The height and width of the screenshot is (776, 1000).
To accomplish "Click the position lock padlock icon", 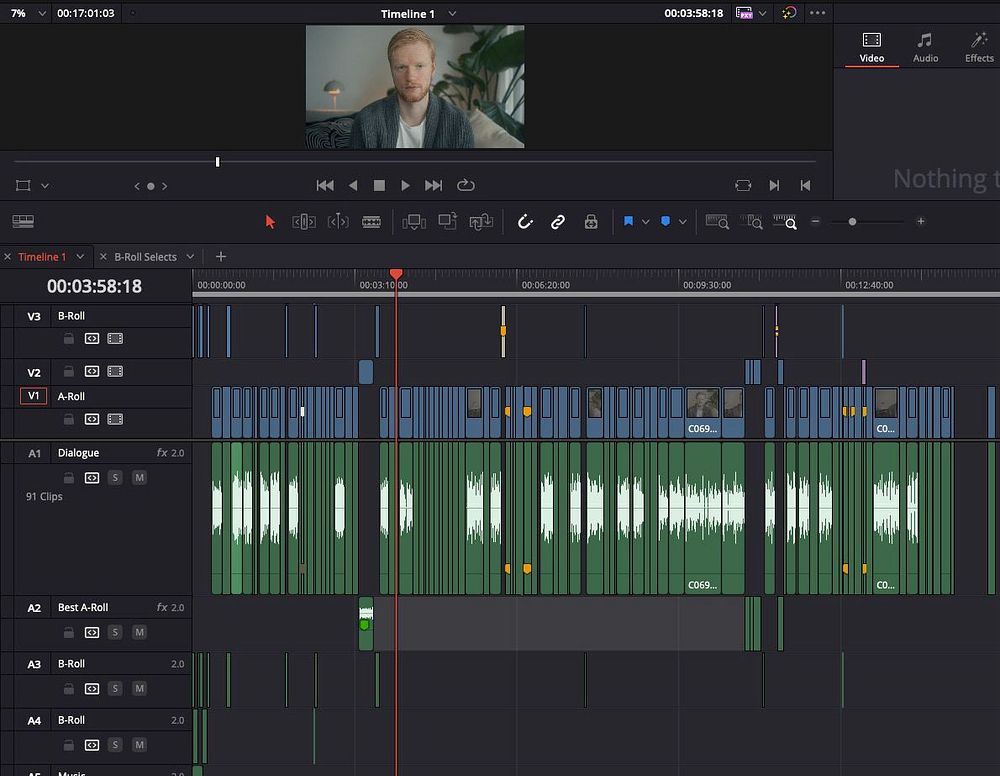I will click(x=591, y=222).
